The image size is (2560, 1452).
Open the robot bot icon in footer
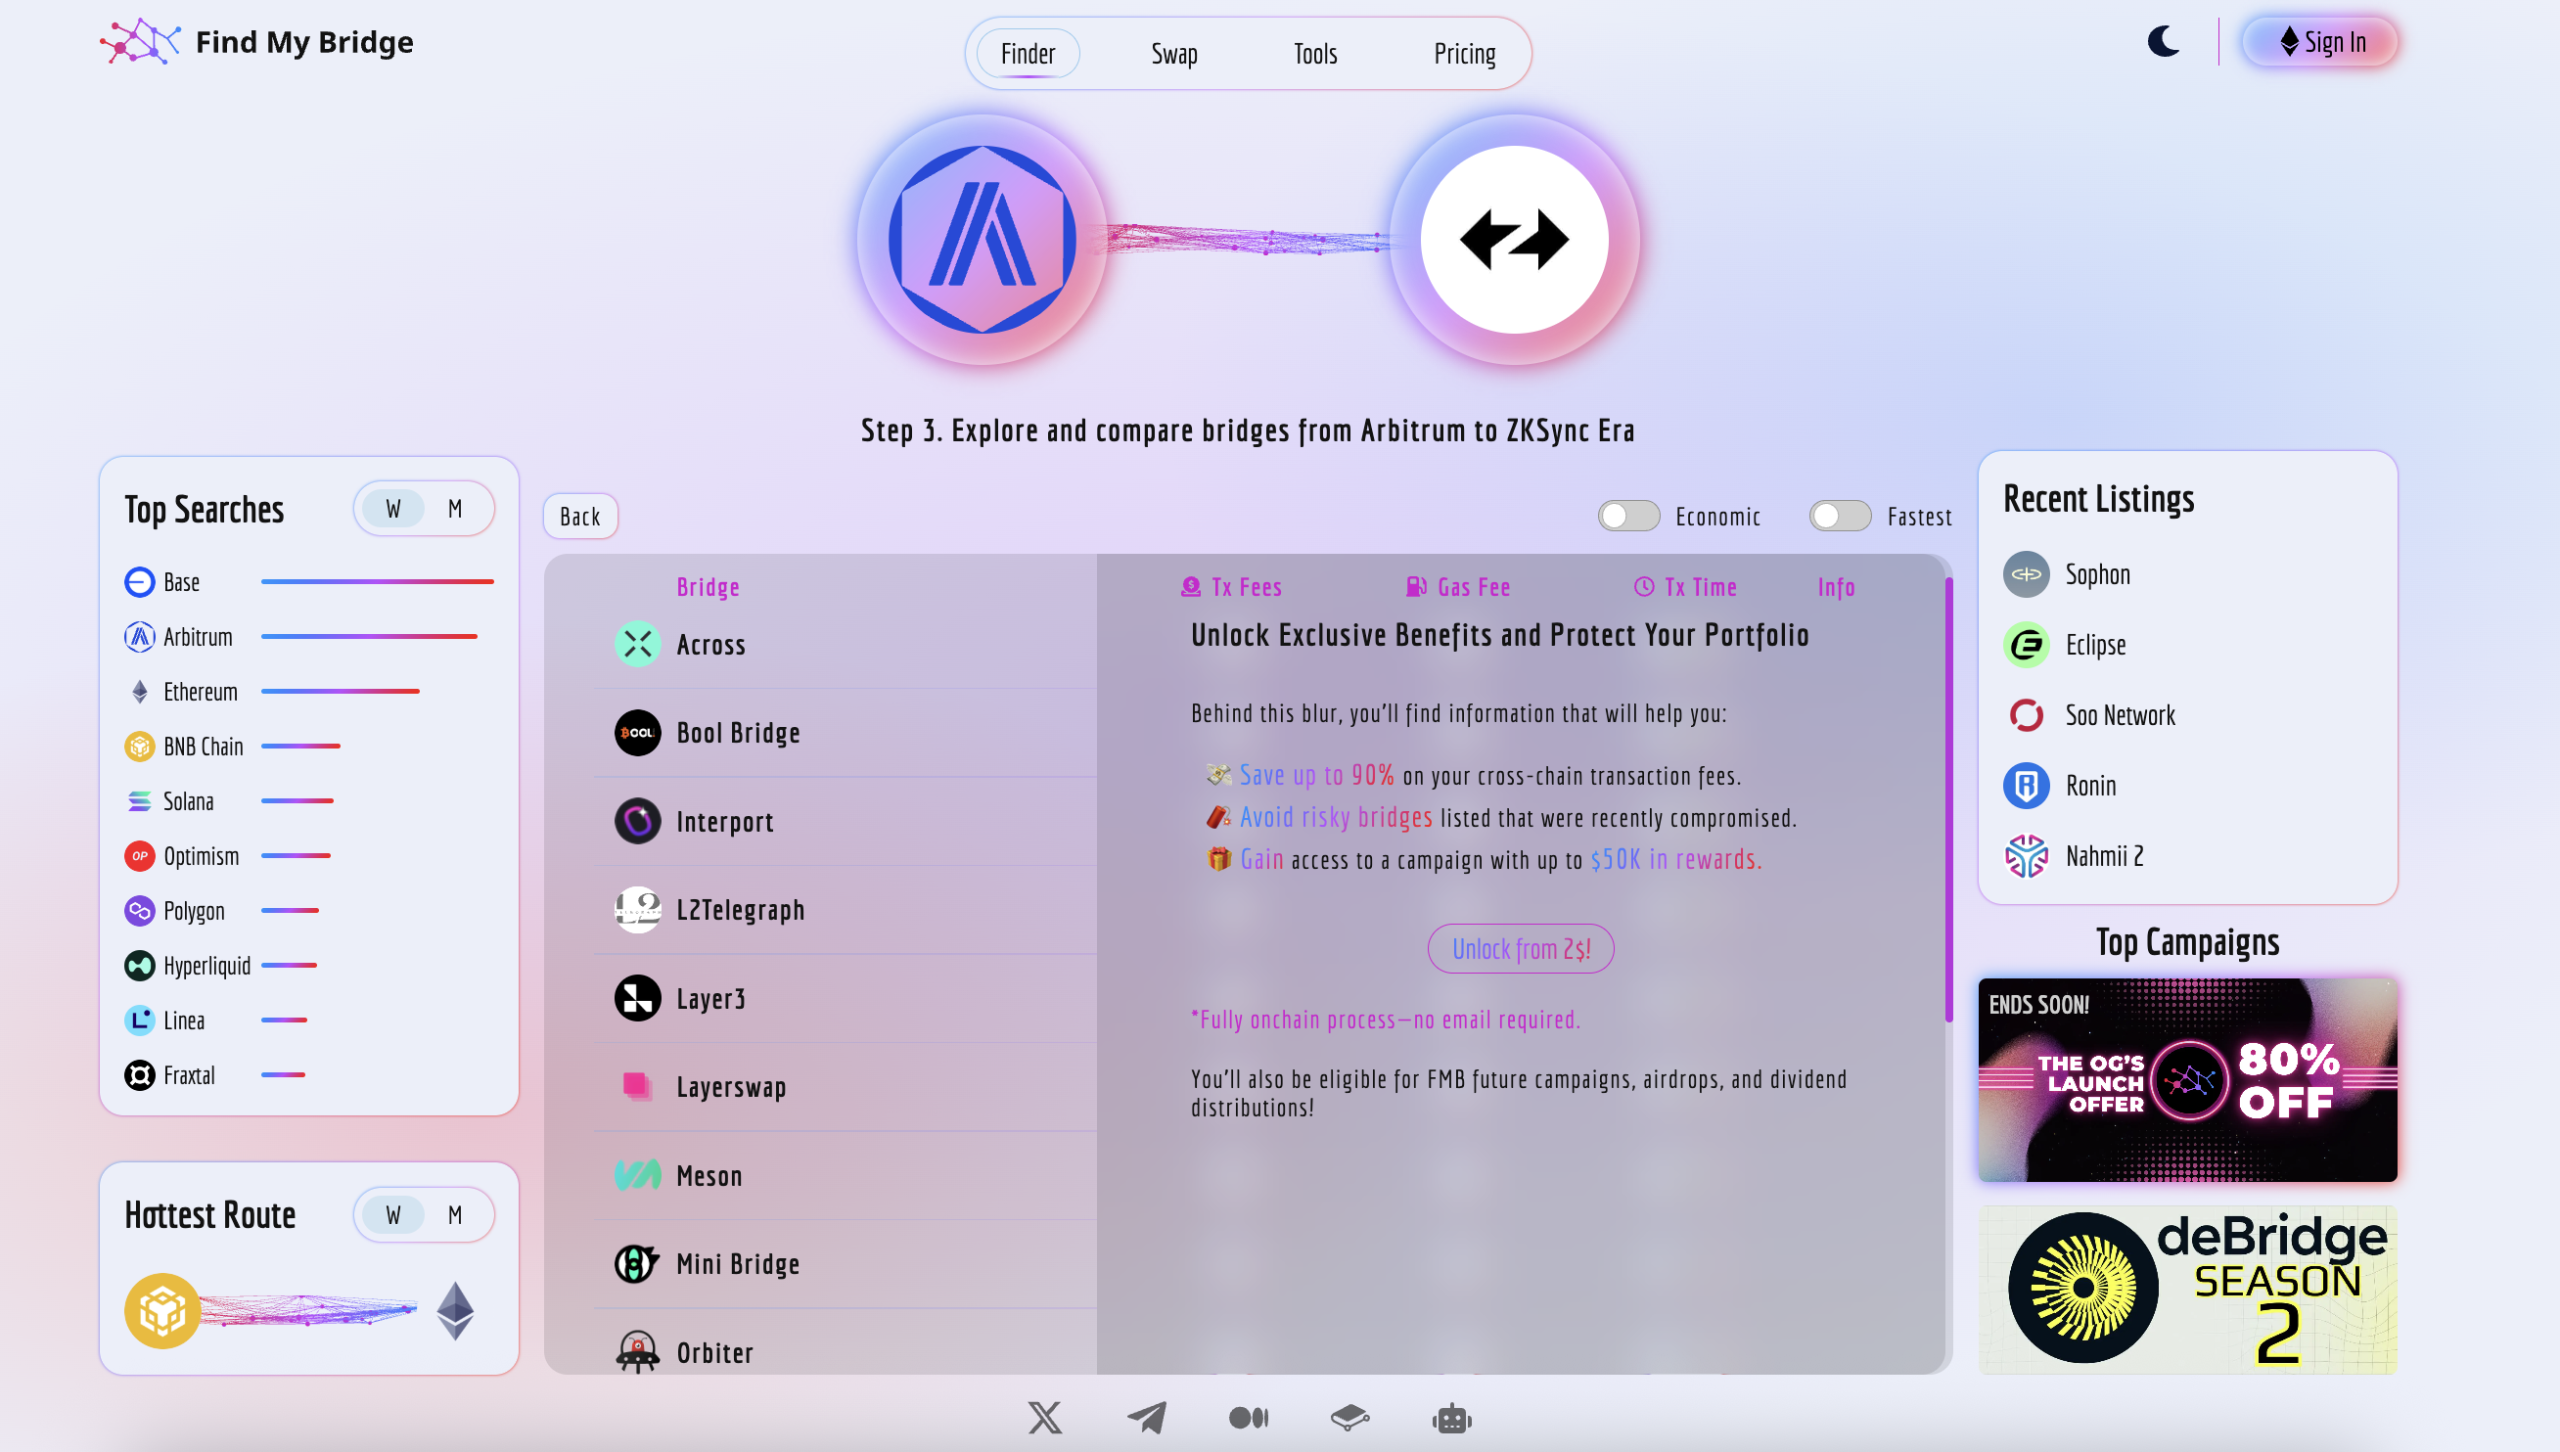[1452, 1417]
